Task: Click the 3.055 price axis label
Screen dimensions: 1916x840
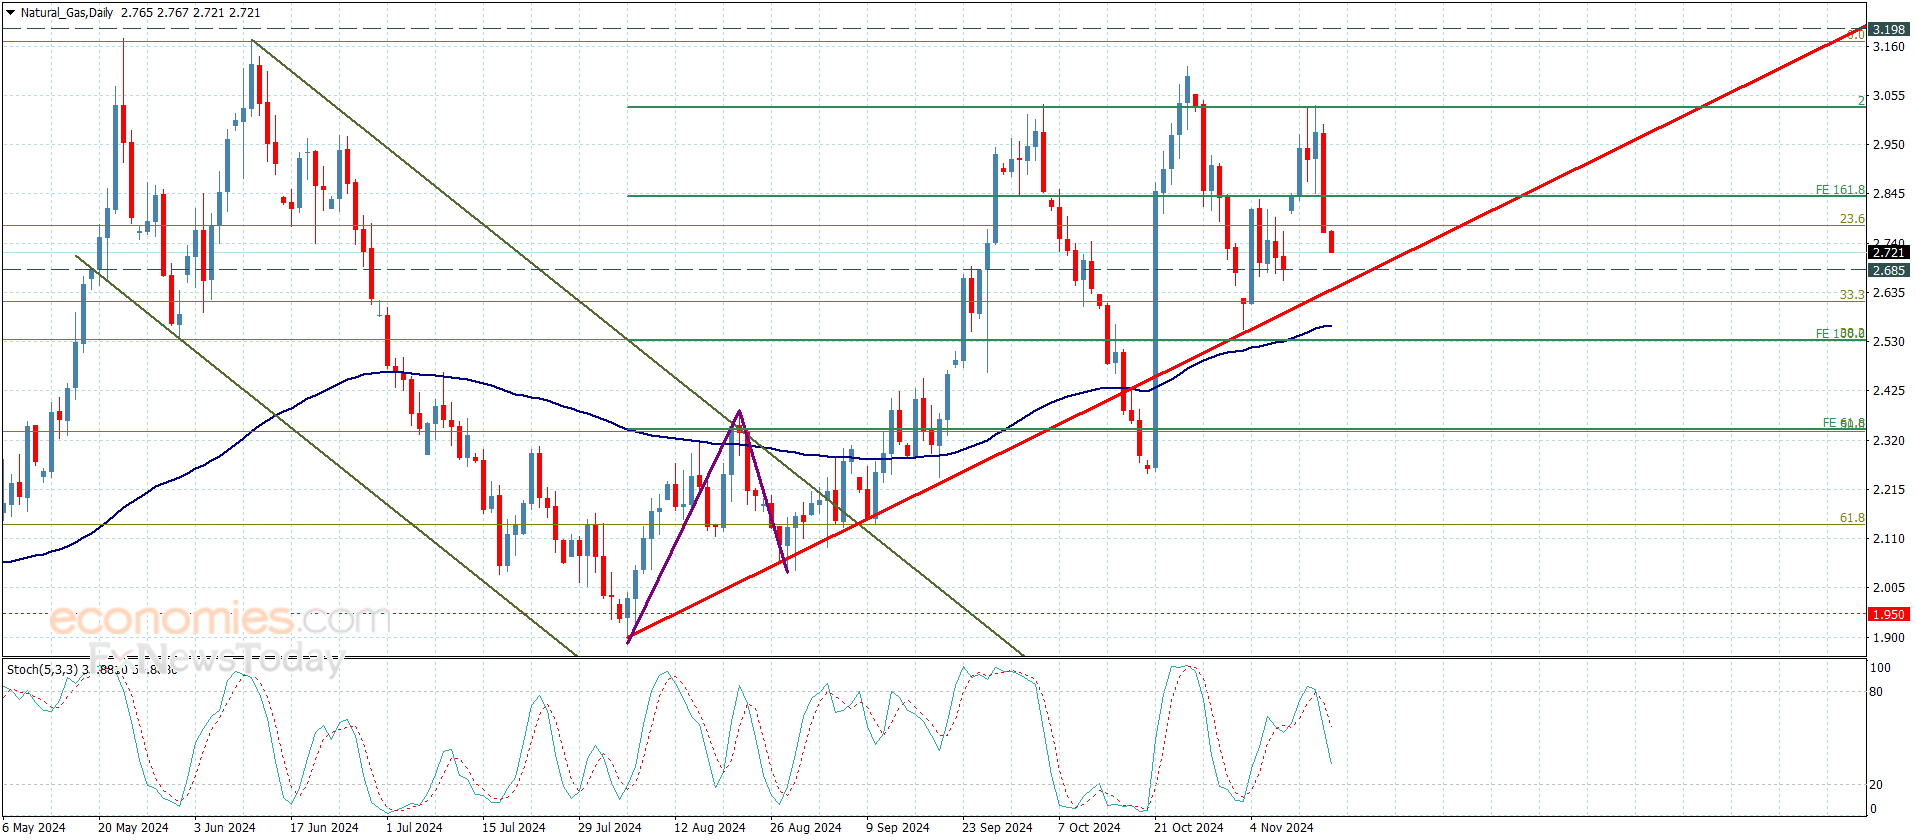Action: 1888,96
